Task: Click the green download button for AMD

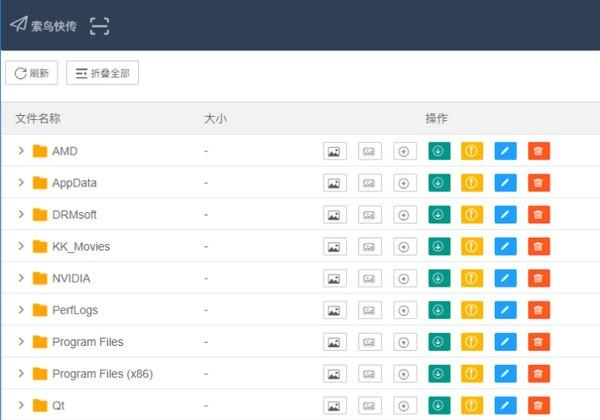Action: pos(439,151)
